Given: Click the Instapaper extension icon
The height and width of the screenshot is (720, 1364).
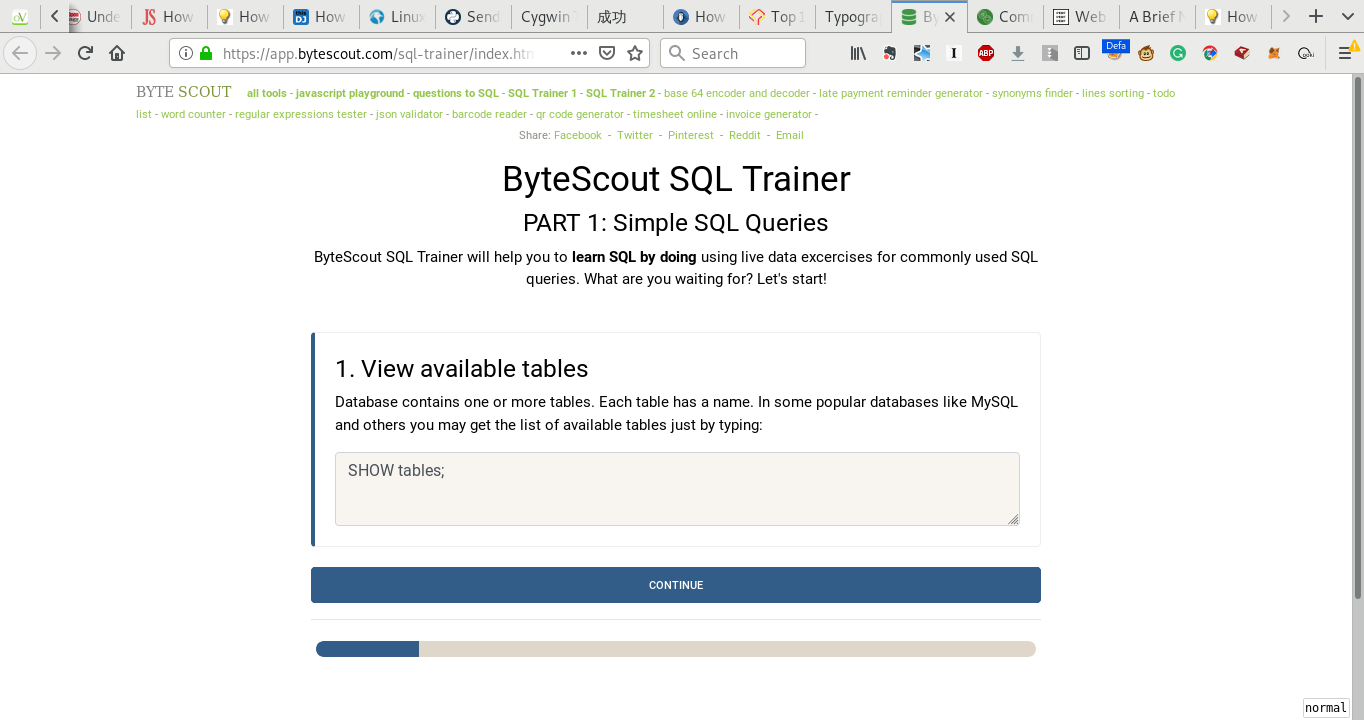Looking at the screenshot, I should point(954,52).
